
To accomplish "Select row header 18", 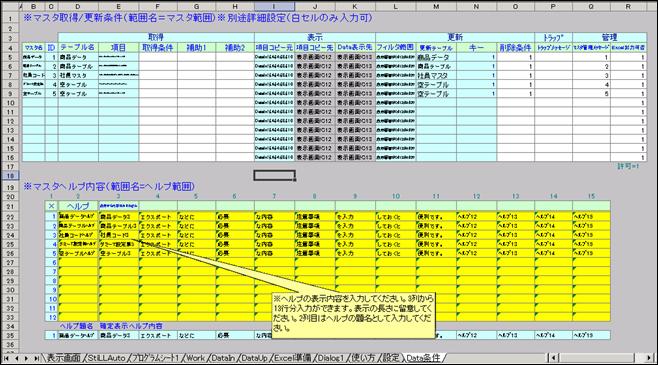I will click(x=11, y=176).
